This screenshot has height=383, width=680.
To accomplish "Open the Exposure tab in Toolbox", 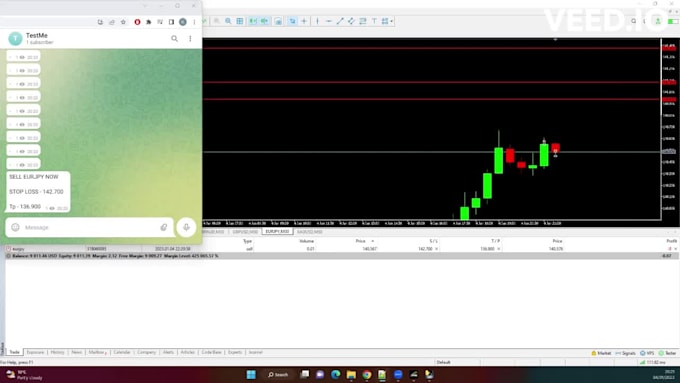I will [x=35, y=352].
